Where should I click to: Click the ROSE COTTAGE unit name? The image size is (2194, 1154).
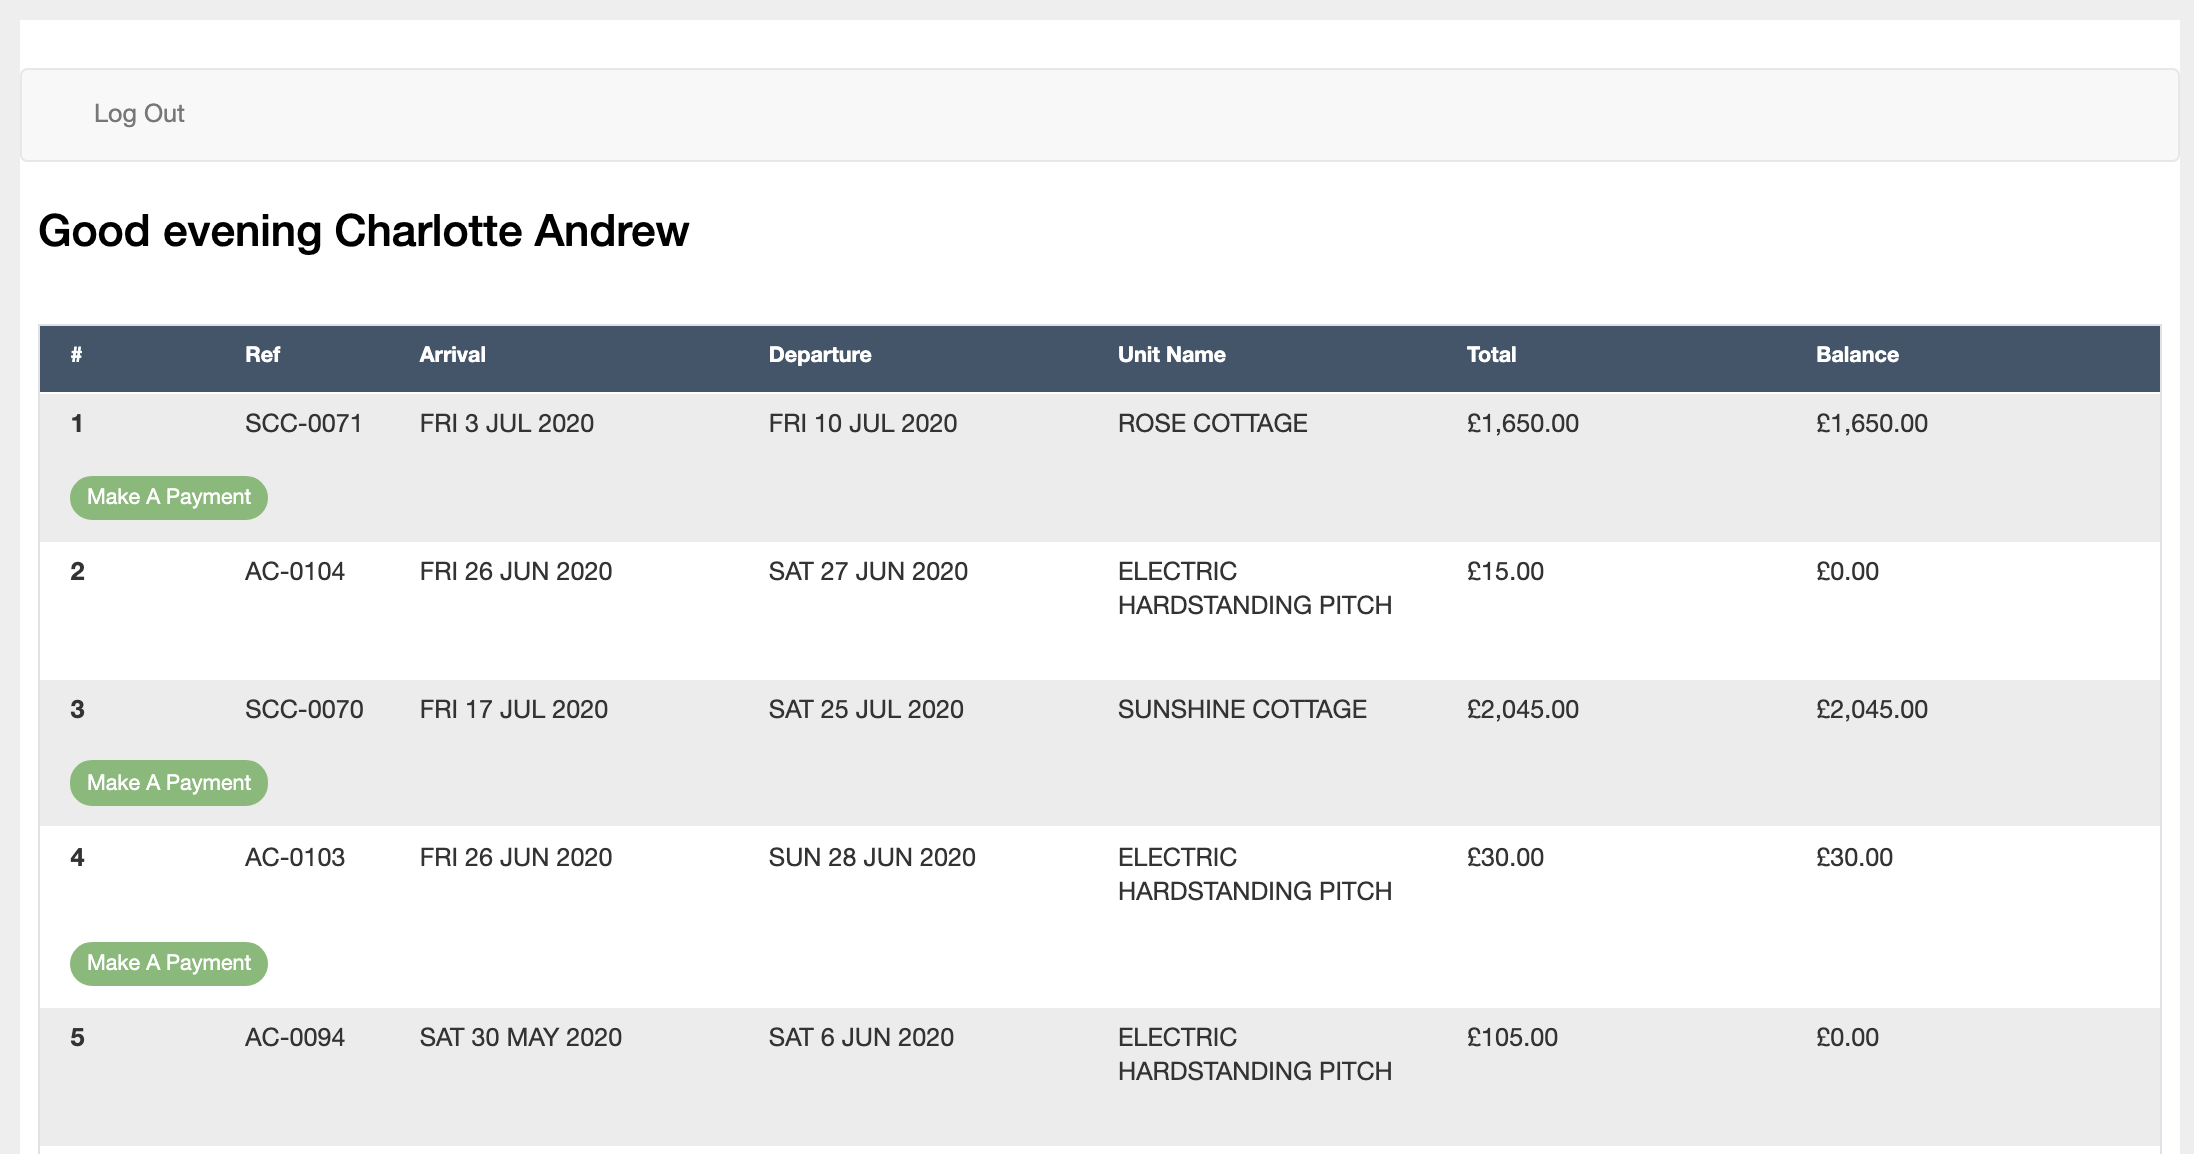(x=1212, y=424)
